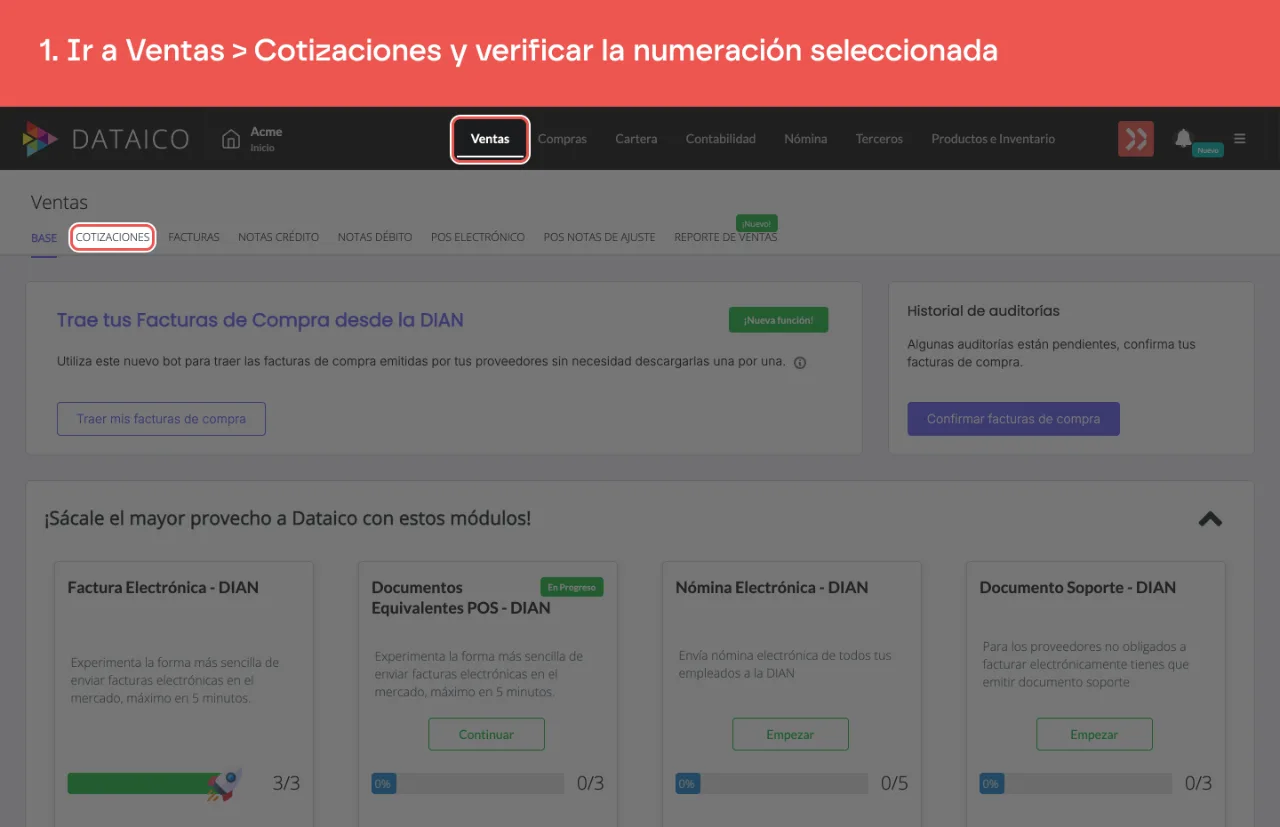This screenshot has width=1280, height=827.
Task: Click Empezar on Documento Soporte card
Action: pos(1094,734)
